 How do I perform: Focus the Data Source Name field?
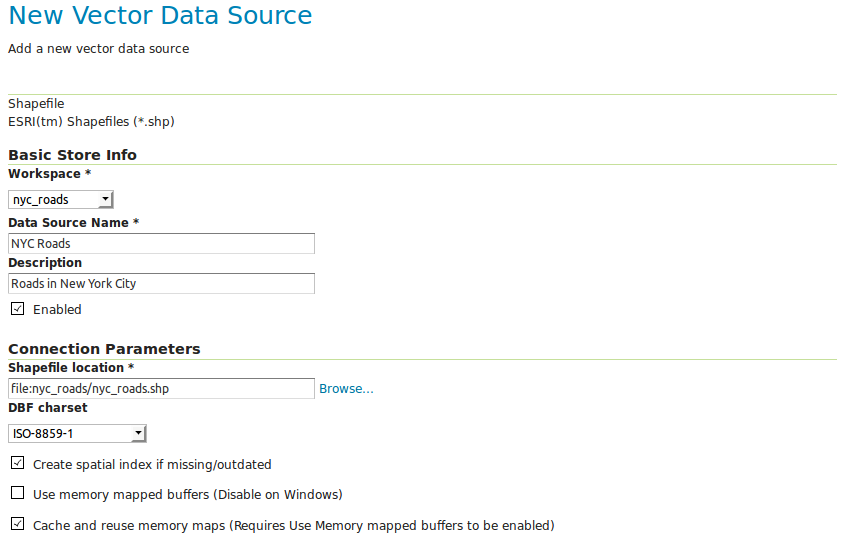coord(161,243)
